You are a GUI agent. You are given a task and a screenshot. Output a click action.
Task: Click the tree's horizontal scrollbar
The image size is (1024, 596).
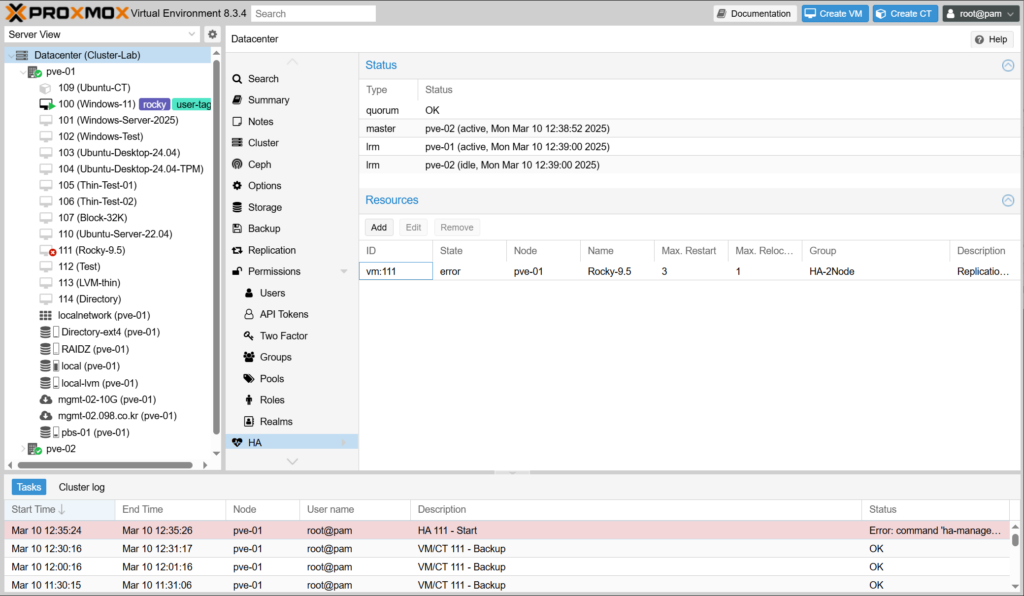click(x=100, y=465)
